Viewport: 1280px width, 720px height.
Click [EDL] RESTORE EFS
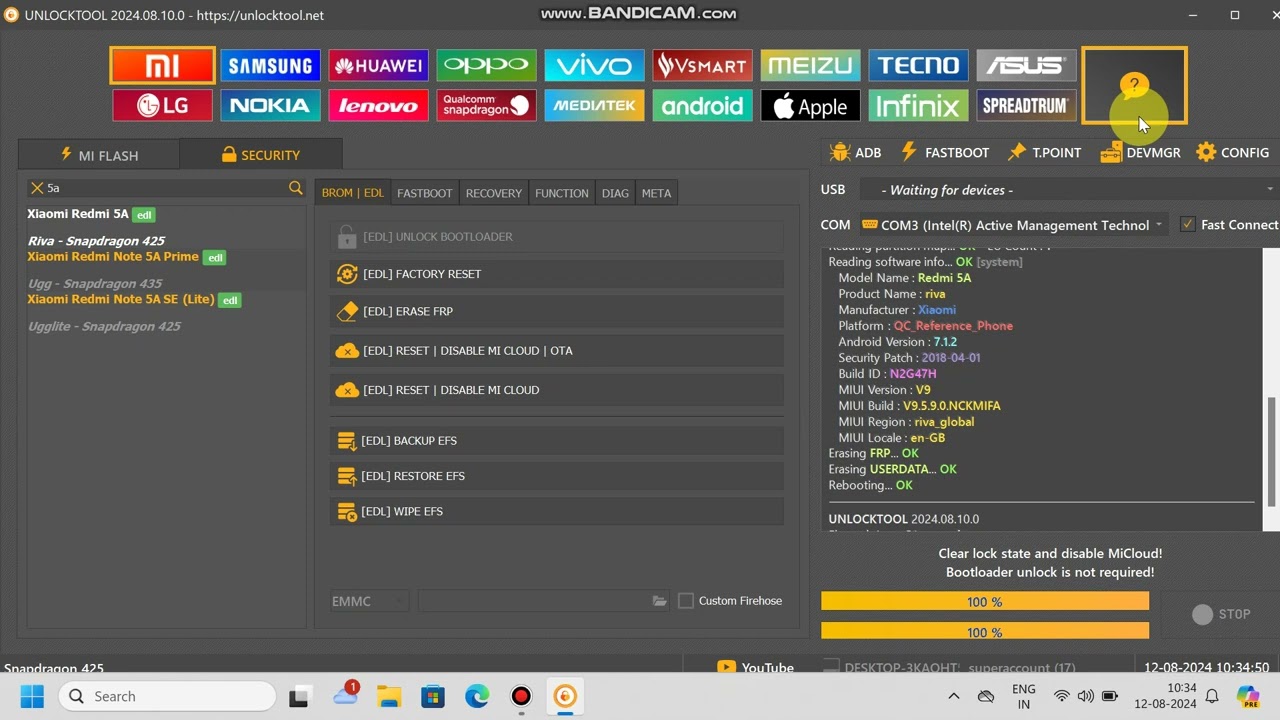pyautogui.click(x=556, y=476)
